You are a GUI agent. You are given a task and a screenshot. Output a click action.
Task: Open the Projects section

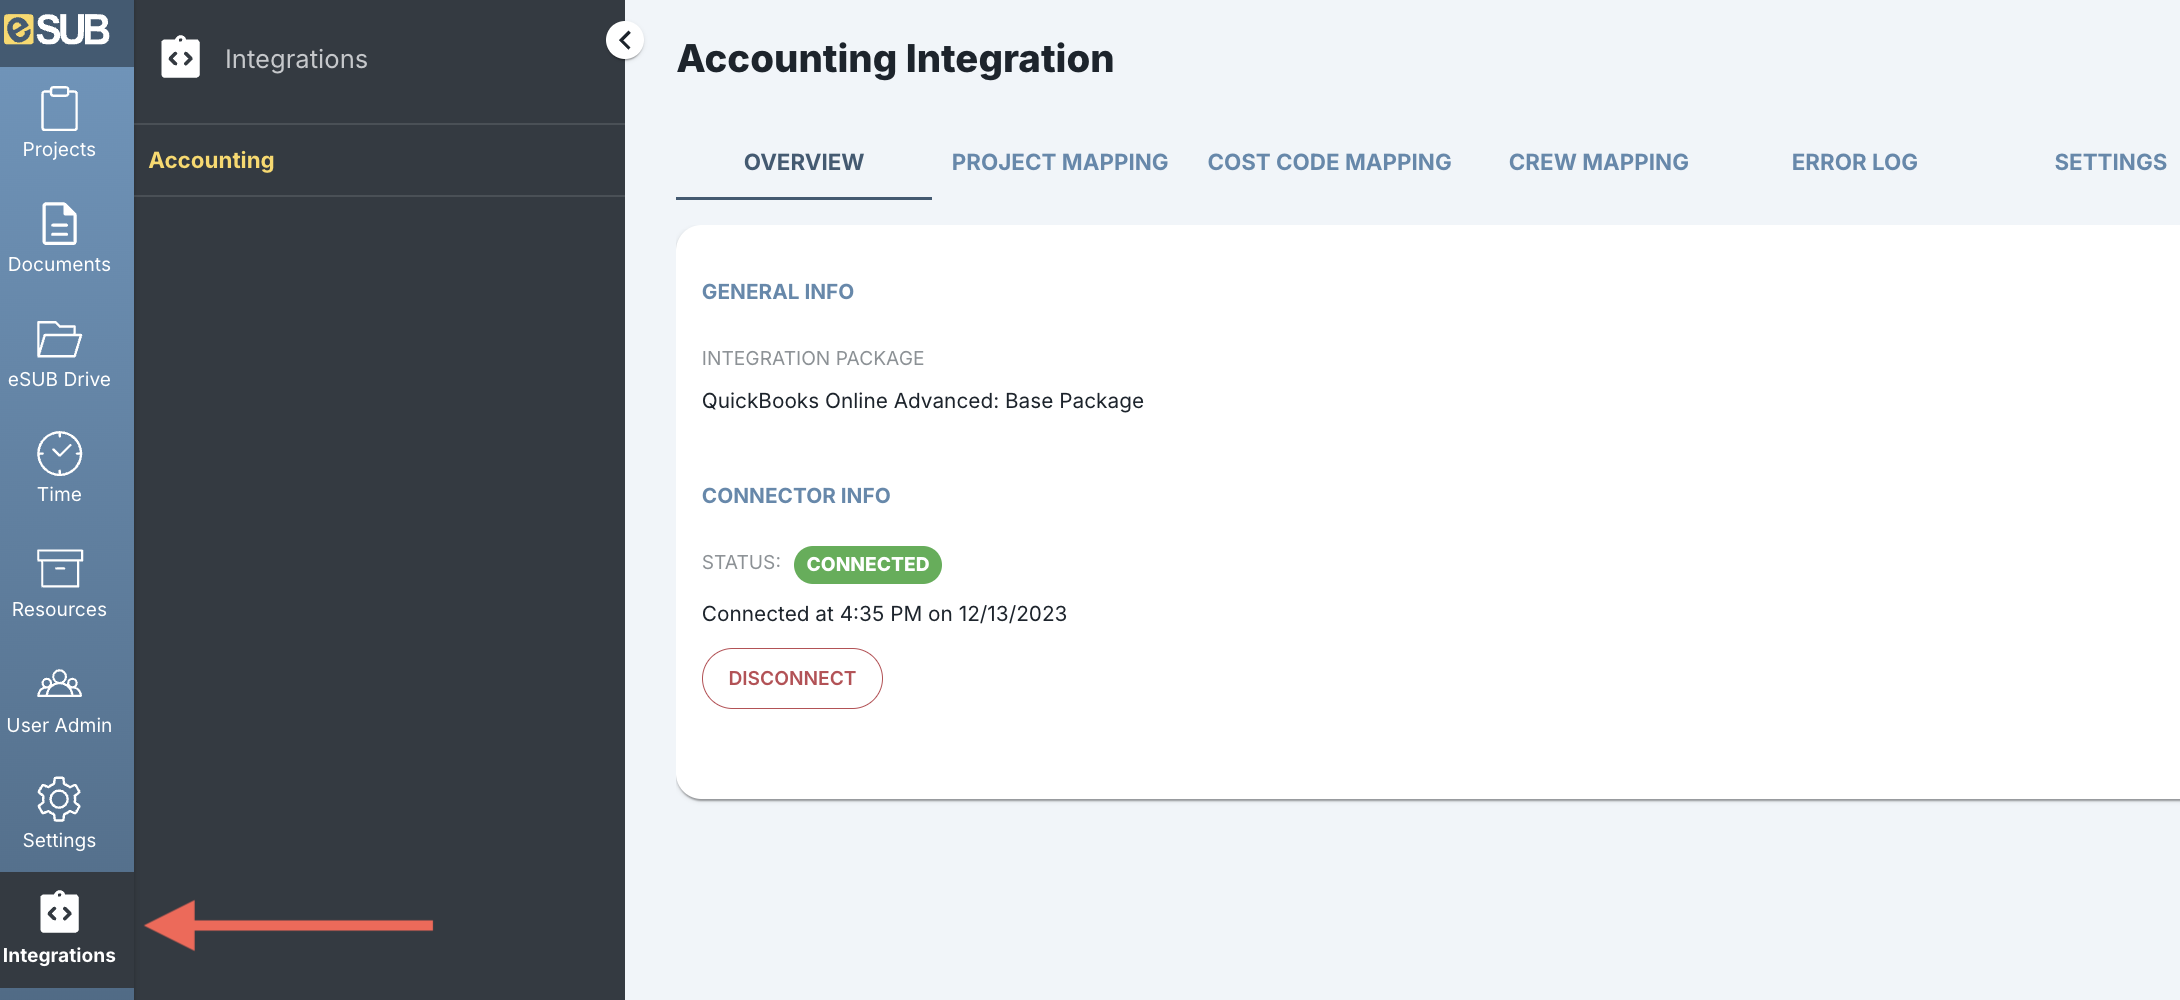[59, 124]
